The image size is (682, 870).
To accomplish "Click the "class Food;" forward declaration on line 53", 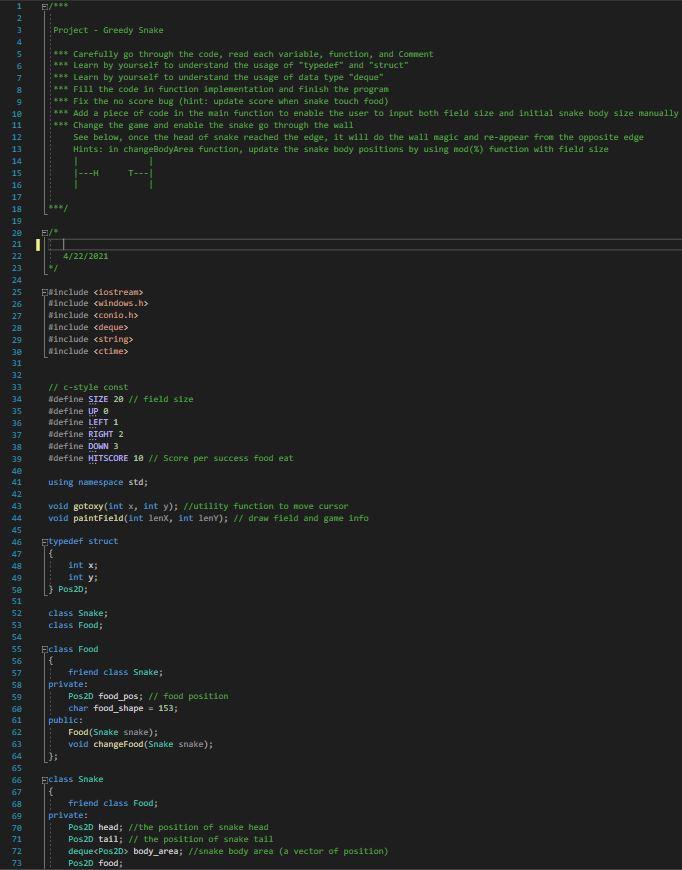I will [x=75, y=625].
